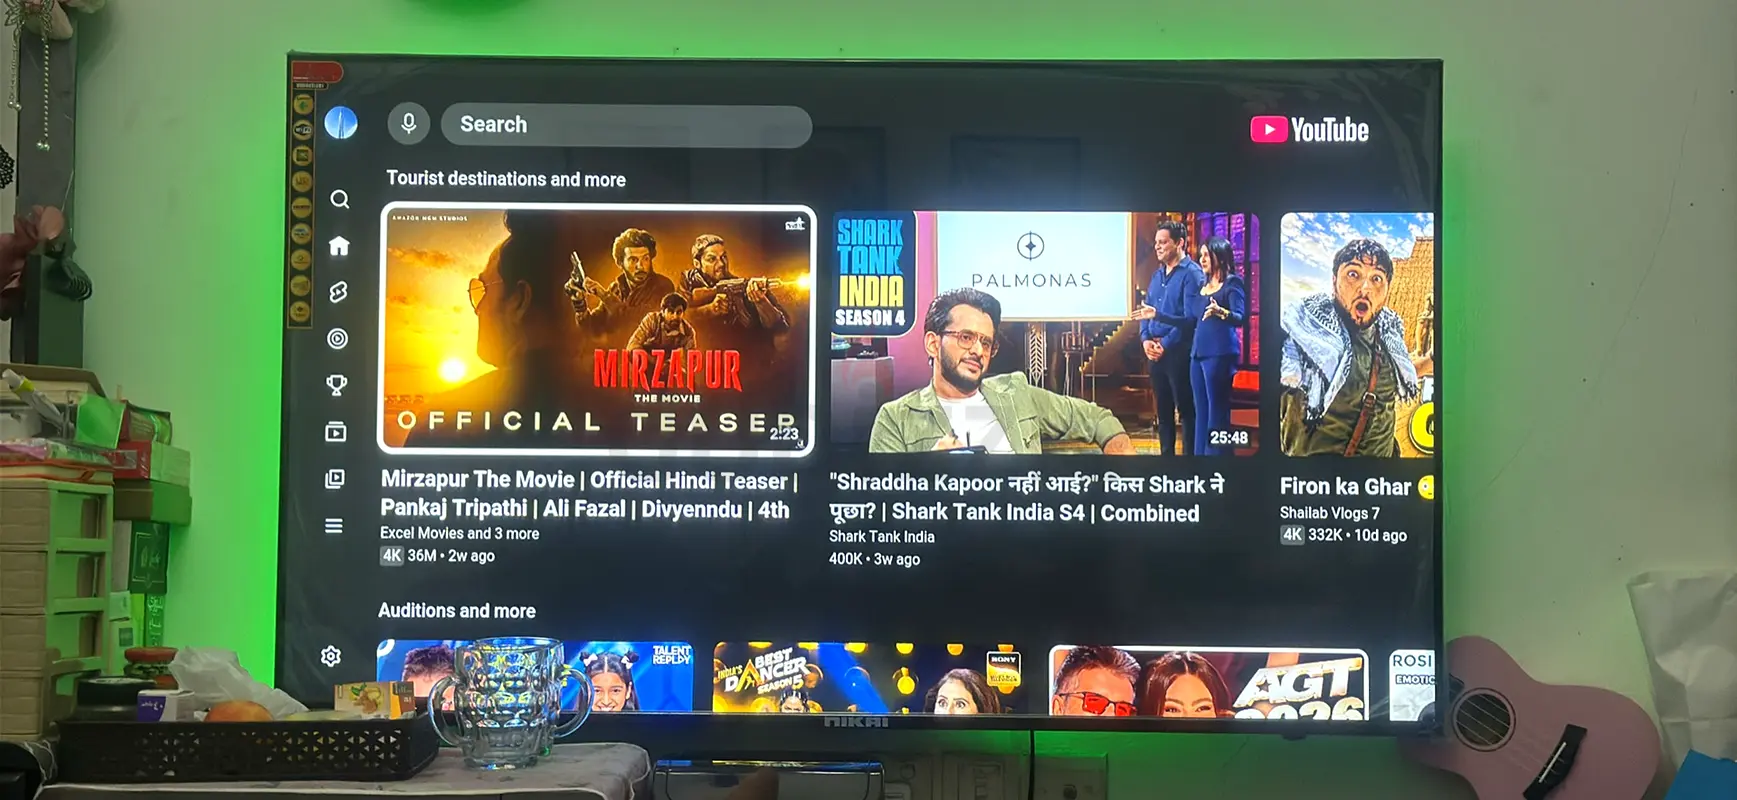Play the Mirzapur Official Teaser thumbnail

coord(597,330)
